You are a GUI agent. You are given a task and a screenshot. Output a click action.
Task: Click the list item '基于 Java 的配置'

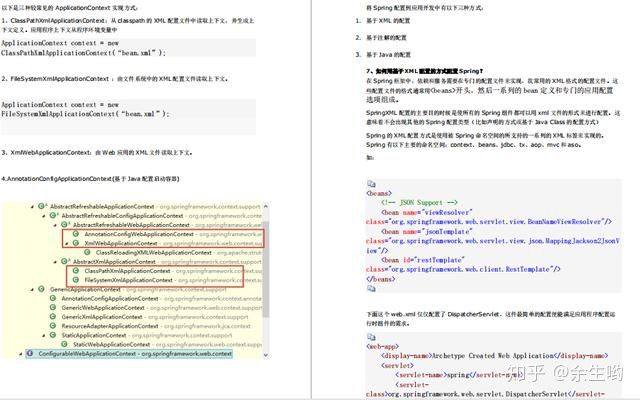pos(388,54)
